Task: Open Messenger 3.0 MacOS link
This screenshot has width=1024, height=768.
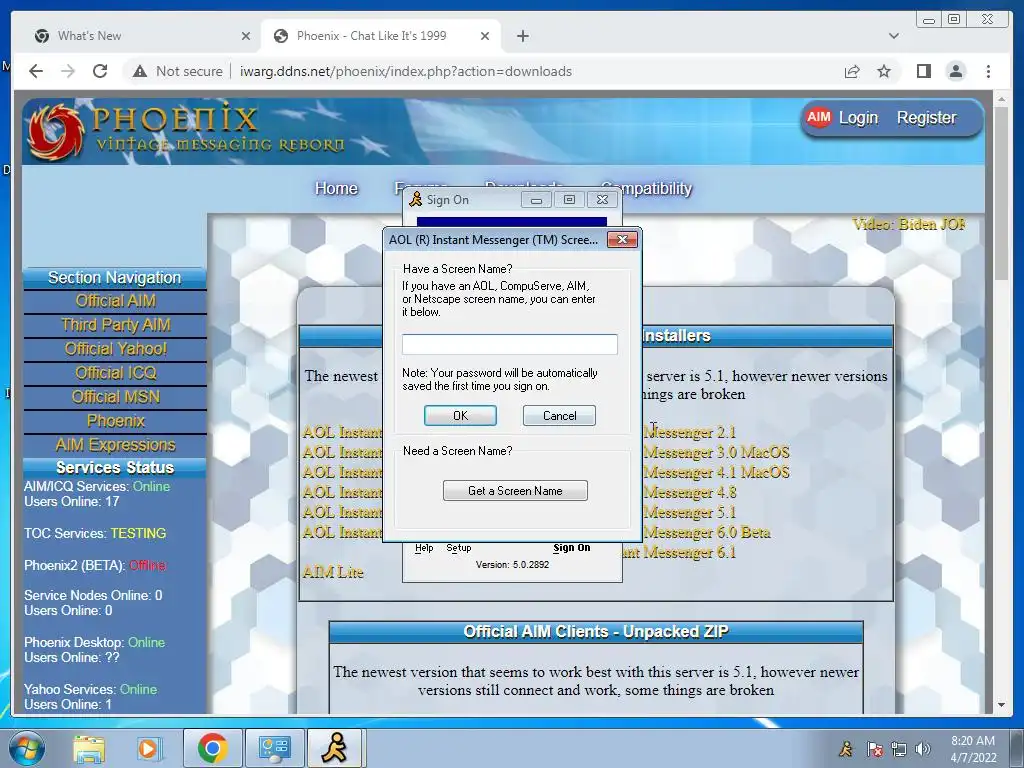Action: tap(716, 453)
